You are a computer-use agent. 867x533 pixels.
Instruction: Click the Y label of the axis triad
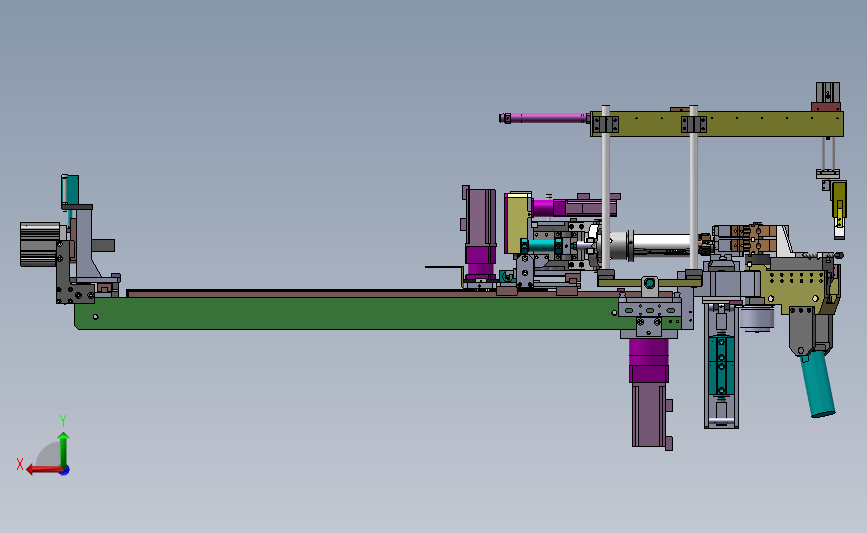tap(62, 421)
